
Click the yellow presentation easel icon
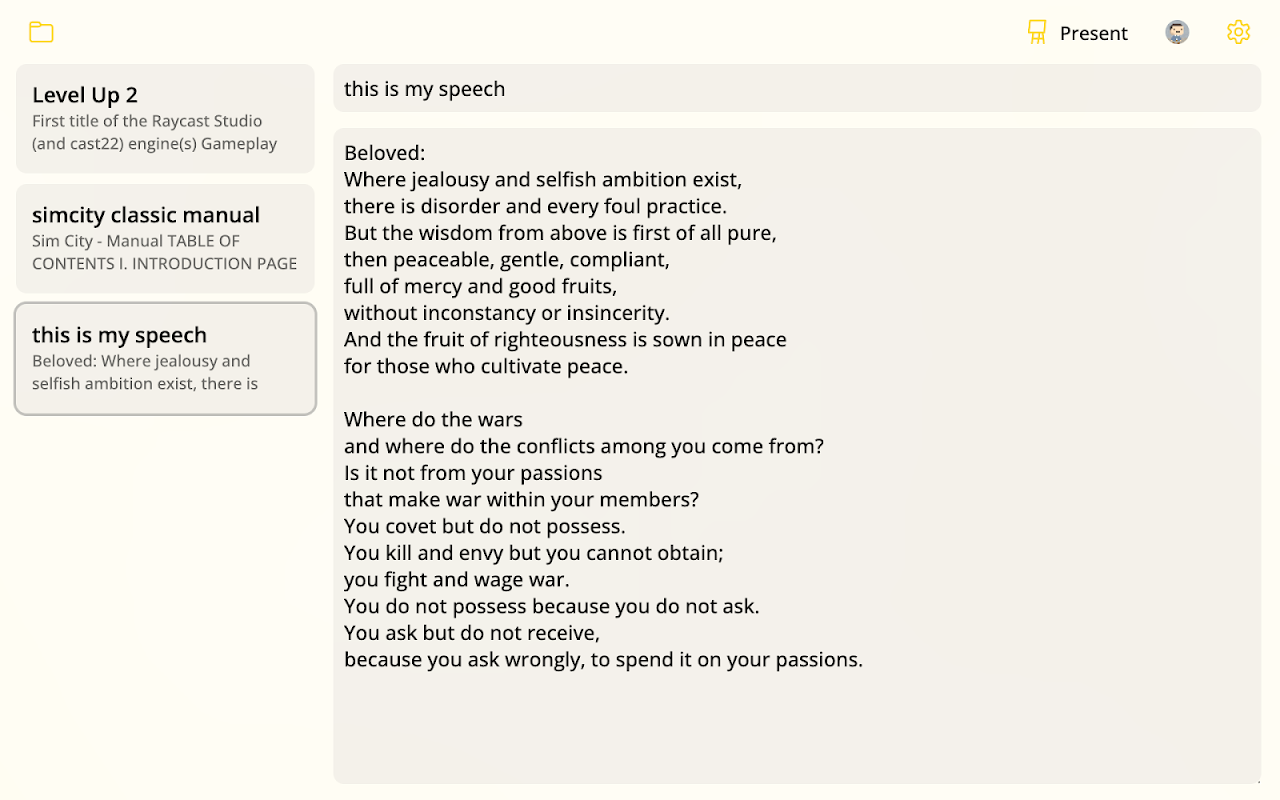point(1037,32)
